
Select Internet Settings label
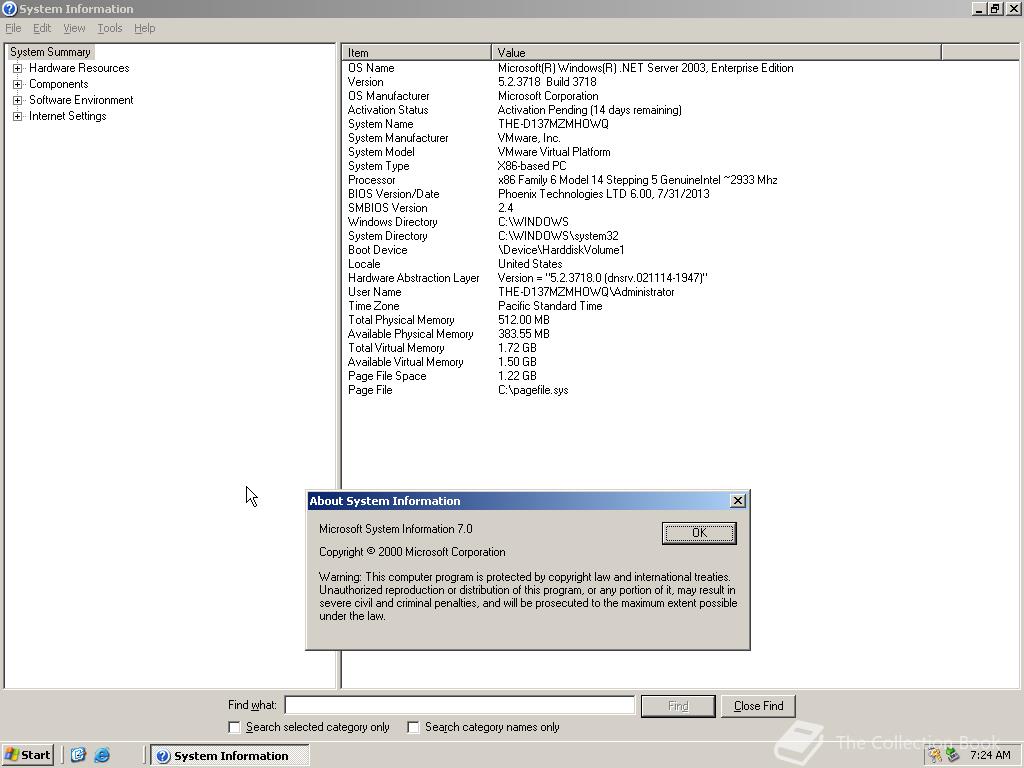point(67,116)
